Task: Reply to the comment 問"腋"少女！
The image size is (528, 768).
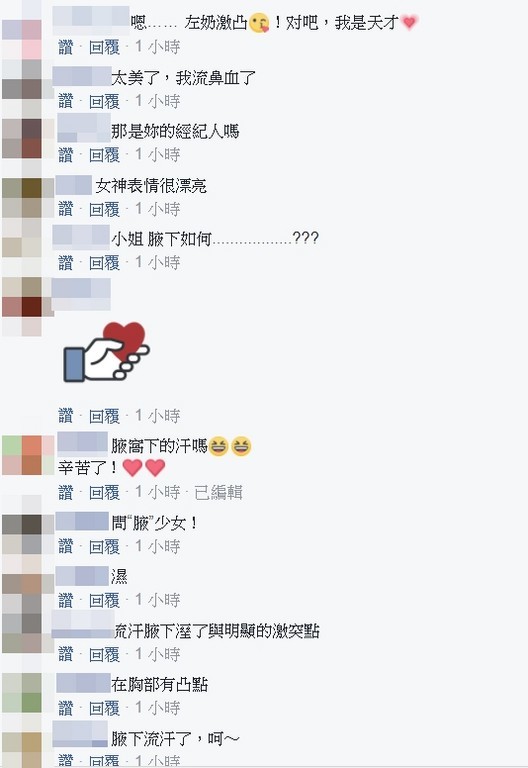Action: coord(104,546)
